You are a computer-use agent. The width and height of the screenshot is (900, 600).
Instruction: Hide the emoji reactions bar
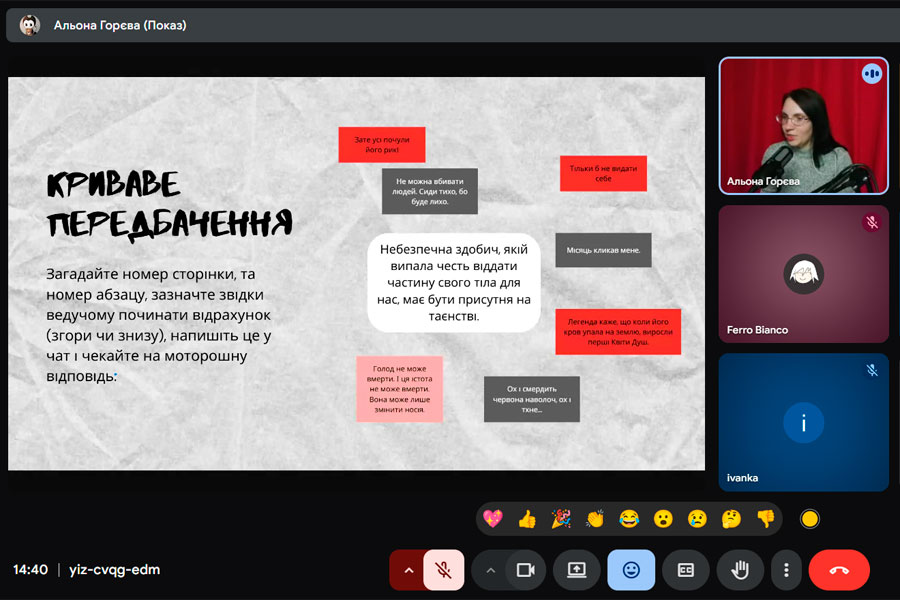coord(631,570)
